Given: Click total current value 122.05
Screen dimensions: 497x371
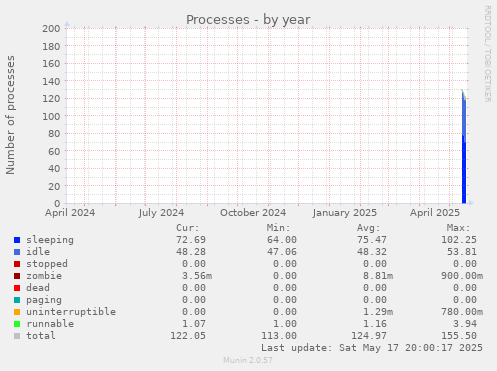Looking at the screenshot, I should point(188,336).
